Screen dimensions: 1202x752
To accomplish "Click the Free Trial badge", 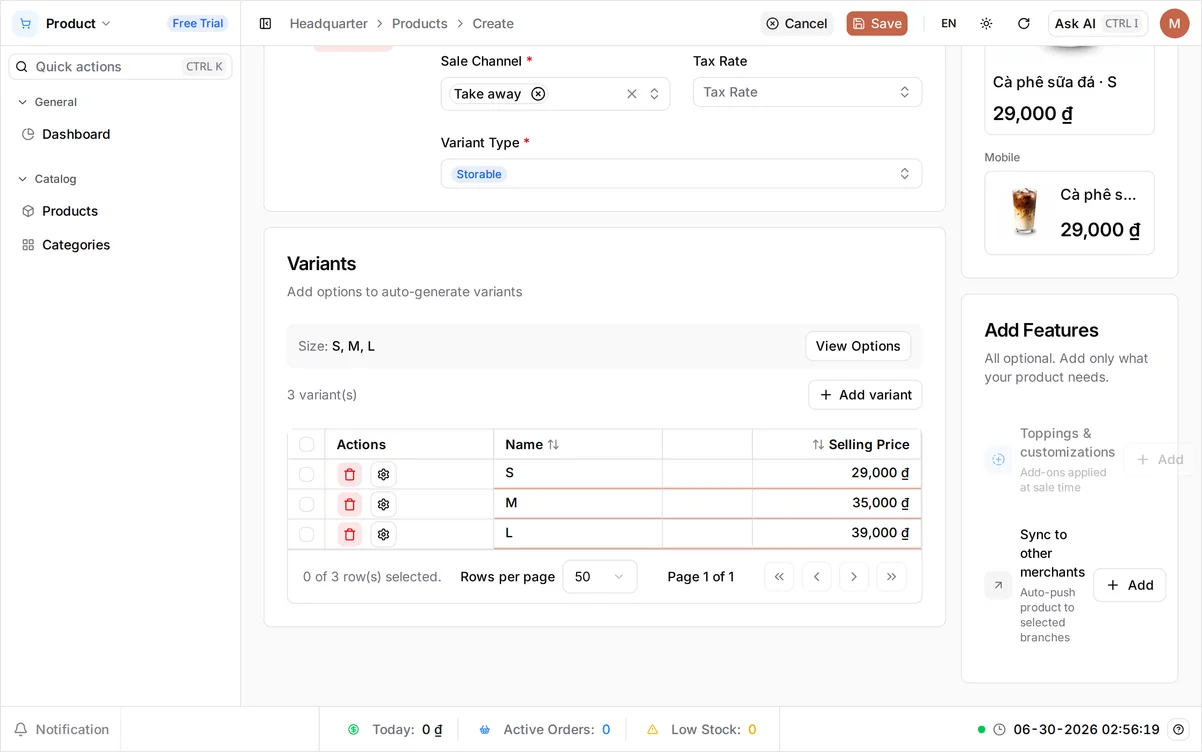I will click(198, 23).
